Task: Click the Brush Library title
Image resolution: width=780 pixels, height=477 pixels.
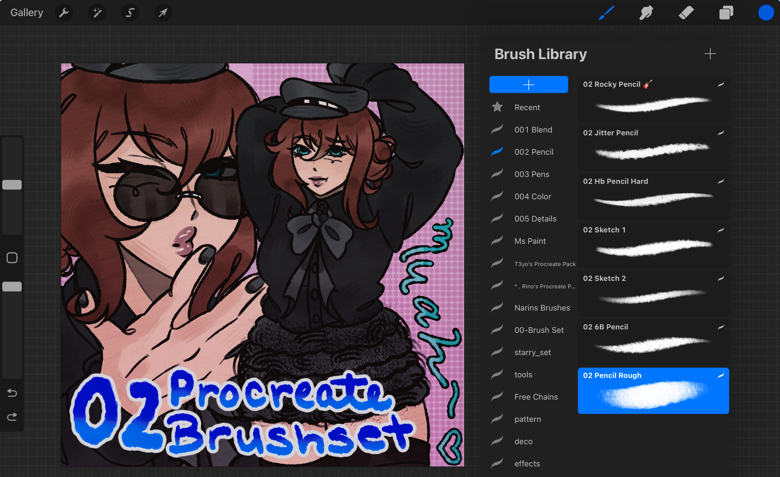Action: pyautogui.click(x=541, y=54)
